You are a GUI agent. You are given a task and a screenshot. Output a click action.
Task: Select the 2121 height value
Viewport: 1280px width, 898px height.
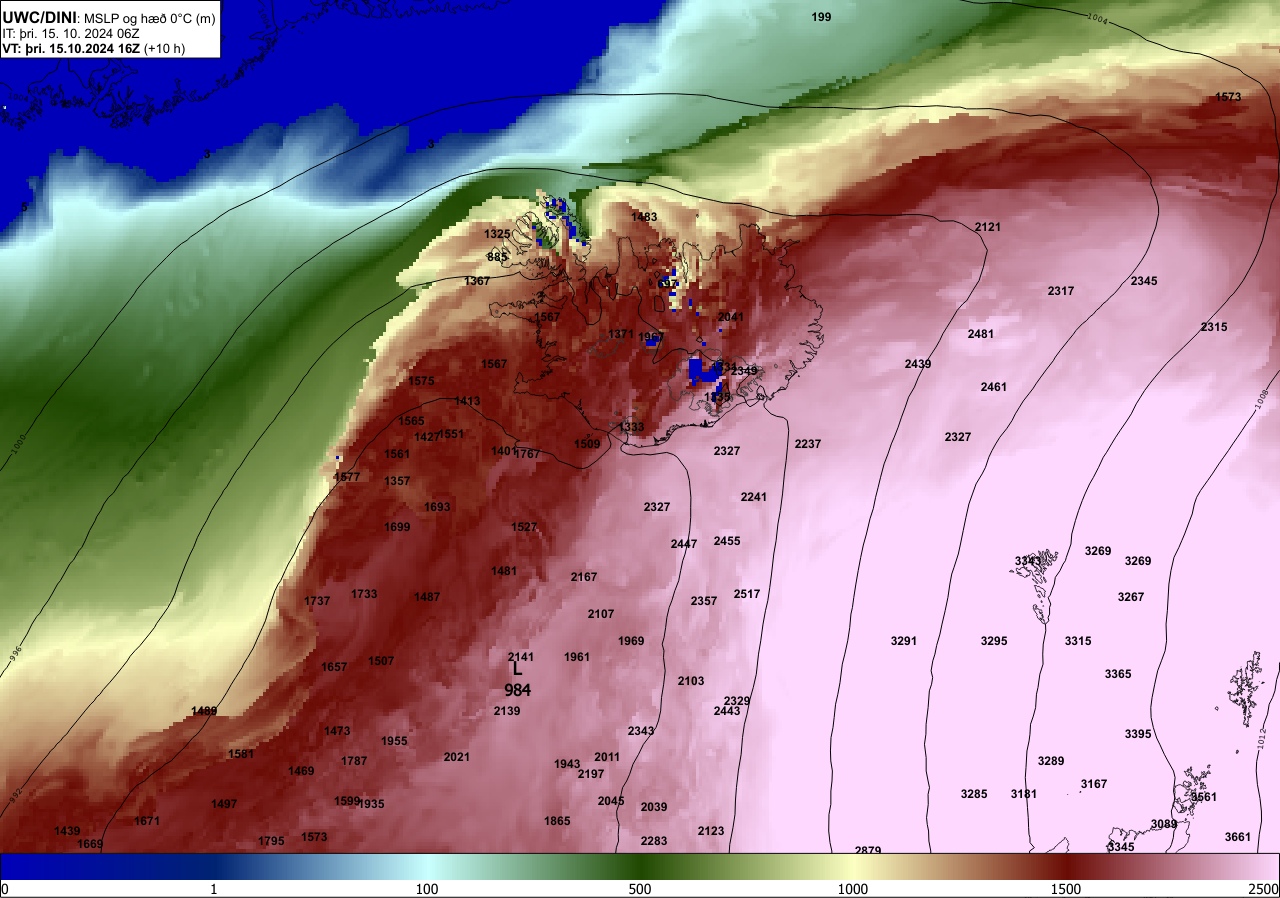click(987, 227)
